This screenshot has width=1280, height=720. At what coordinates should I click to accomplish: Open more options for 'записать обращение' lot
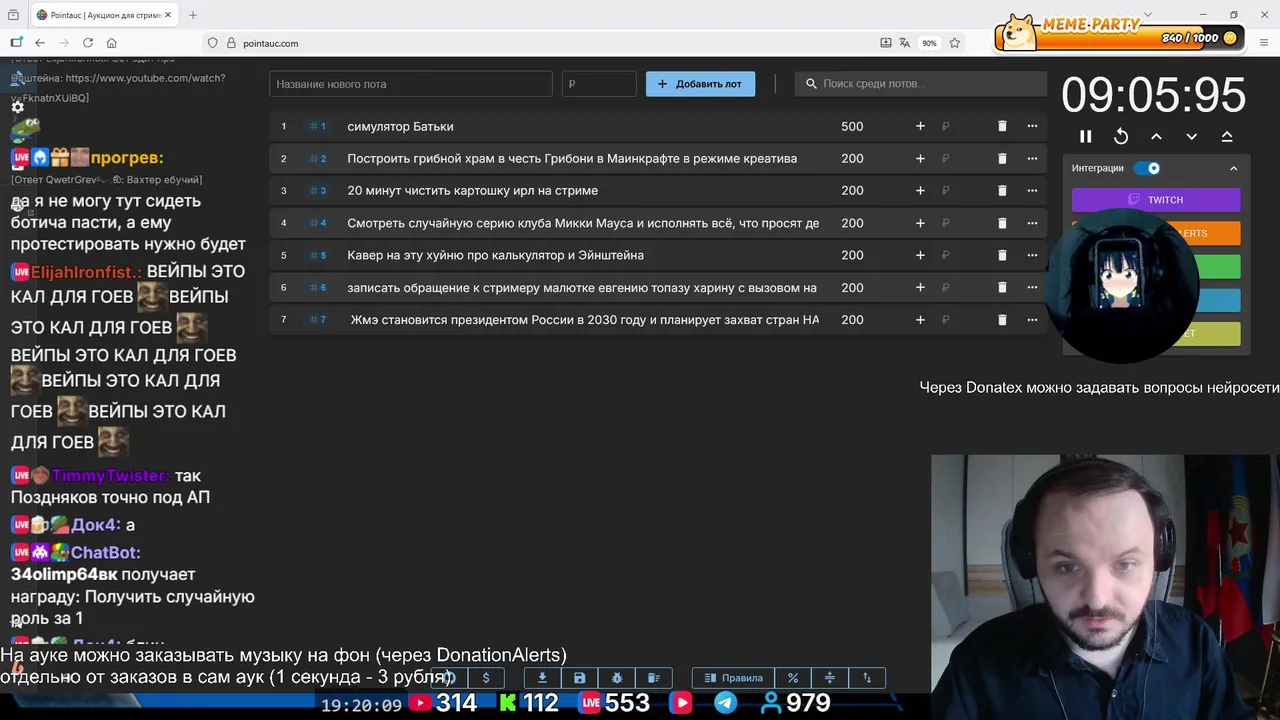(x=1032, y=287)
